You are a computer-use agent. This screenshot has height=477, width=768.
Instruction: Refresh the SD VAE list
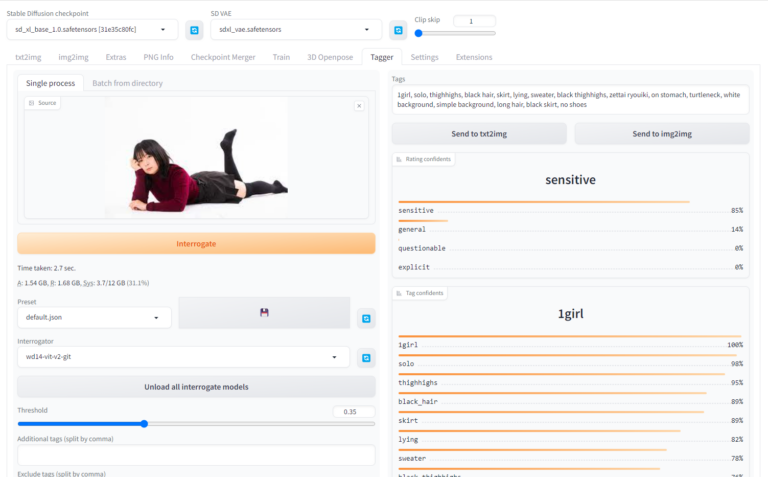[398, 30]
